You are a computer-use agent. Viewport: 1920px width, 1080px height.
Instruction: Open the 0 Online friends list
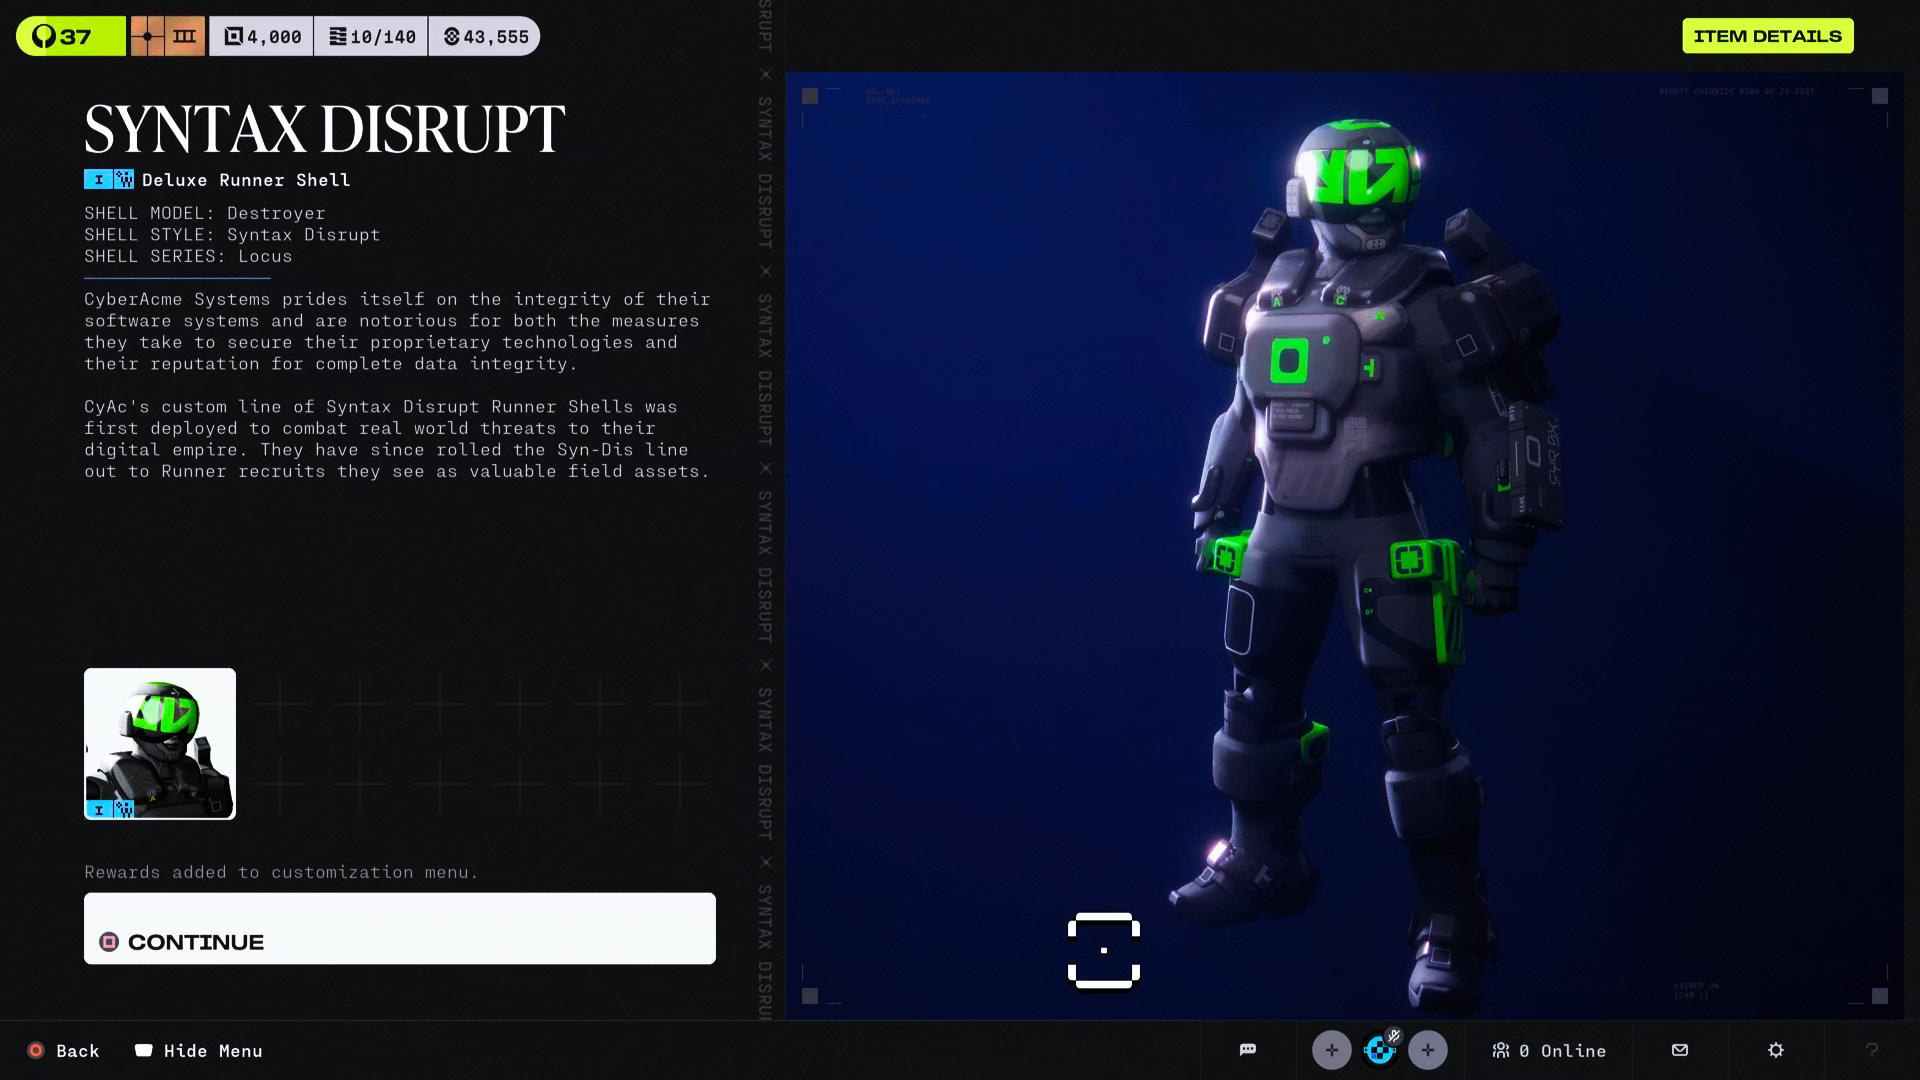[1549, 1050]
